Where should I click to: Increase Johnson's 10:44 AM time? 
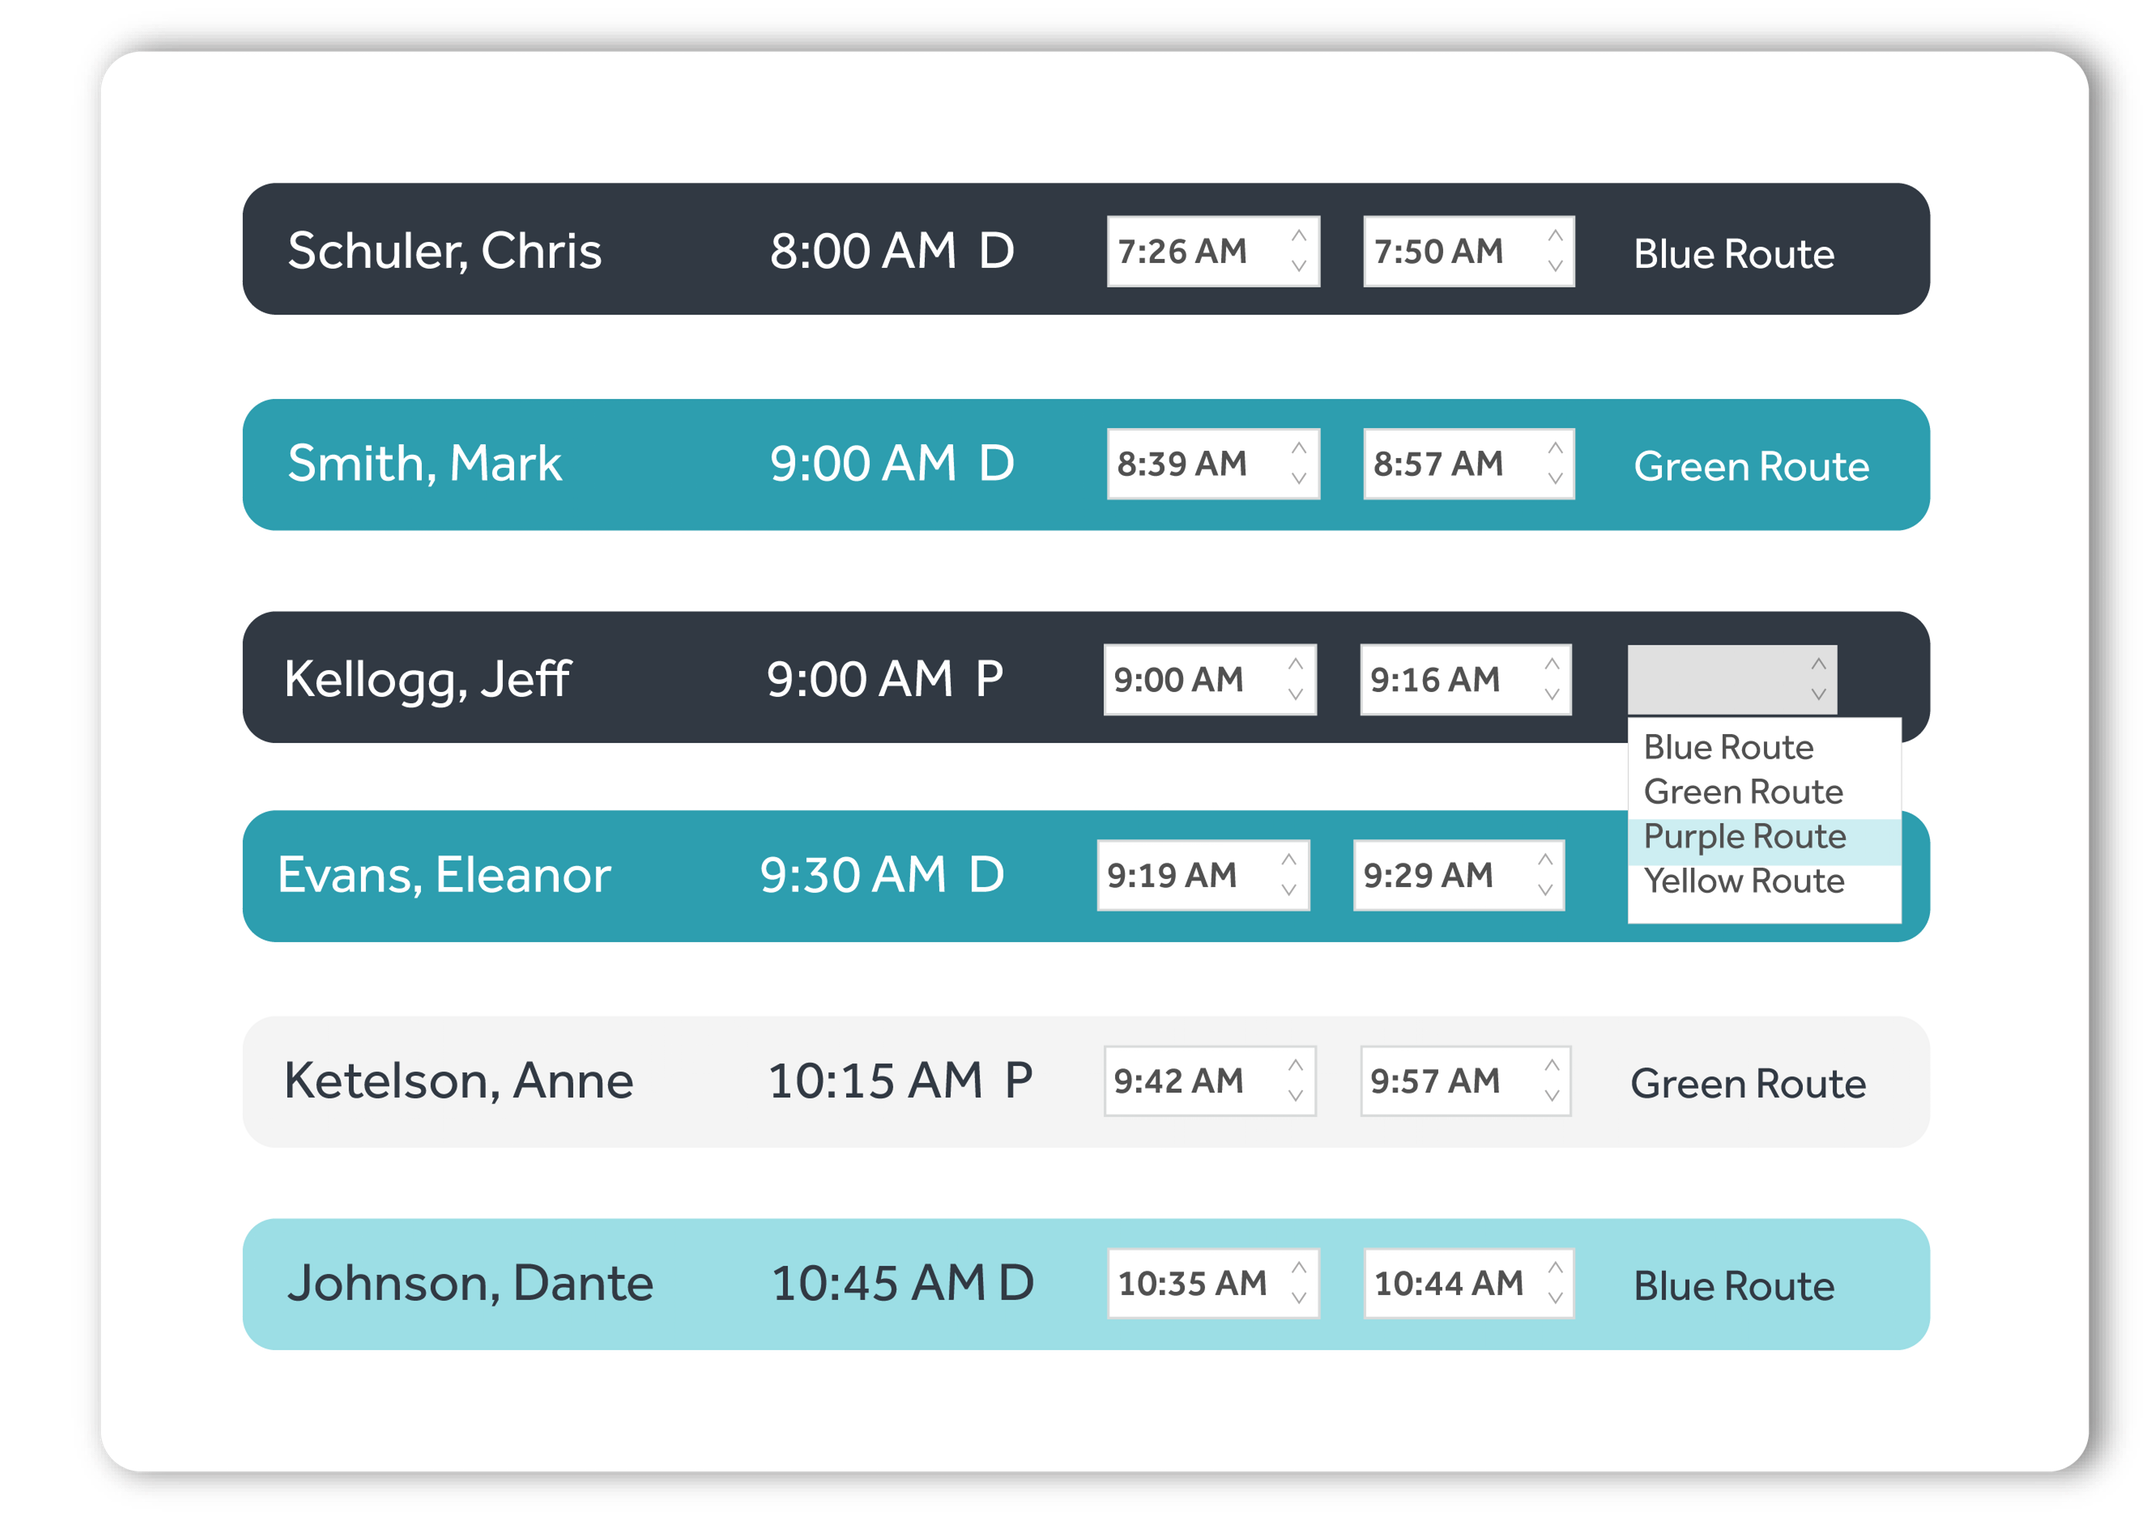(1554, 1268)
